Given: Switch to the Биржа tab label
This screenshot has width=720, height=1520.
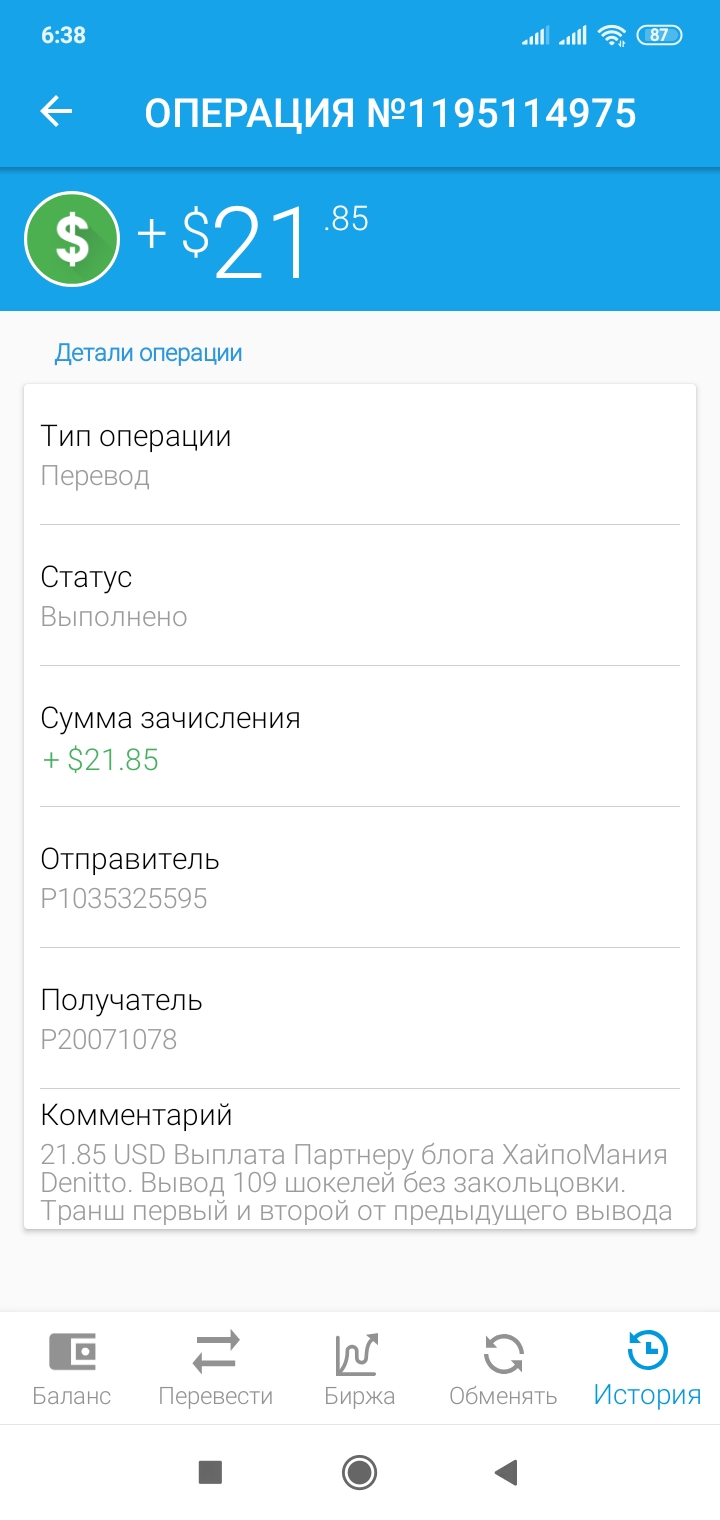Looking at the screenshot, I should (359, 1396).
